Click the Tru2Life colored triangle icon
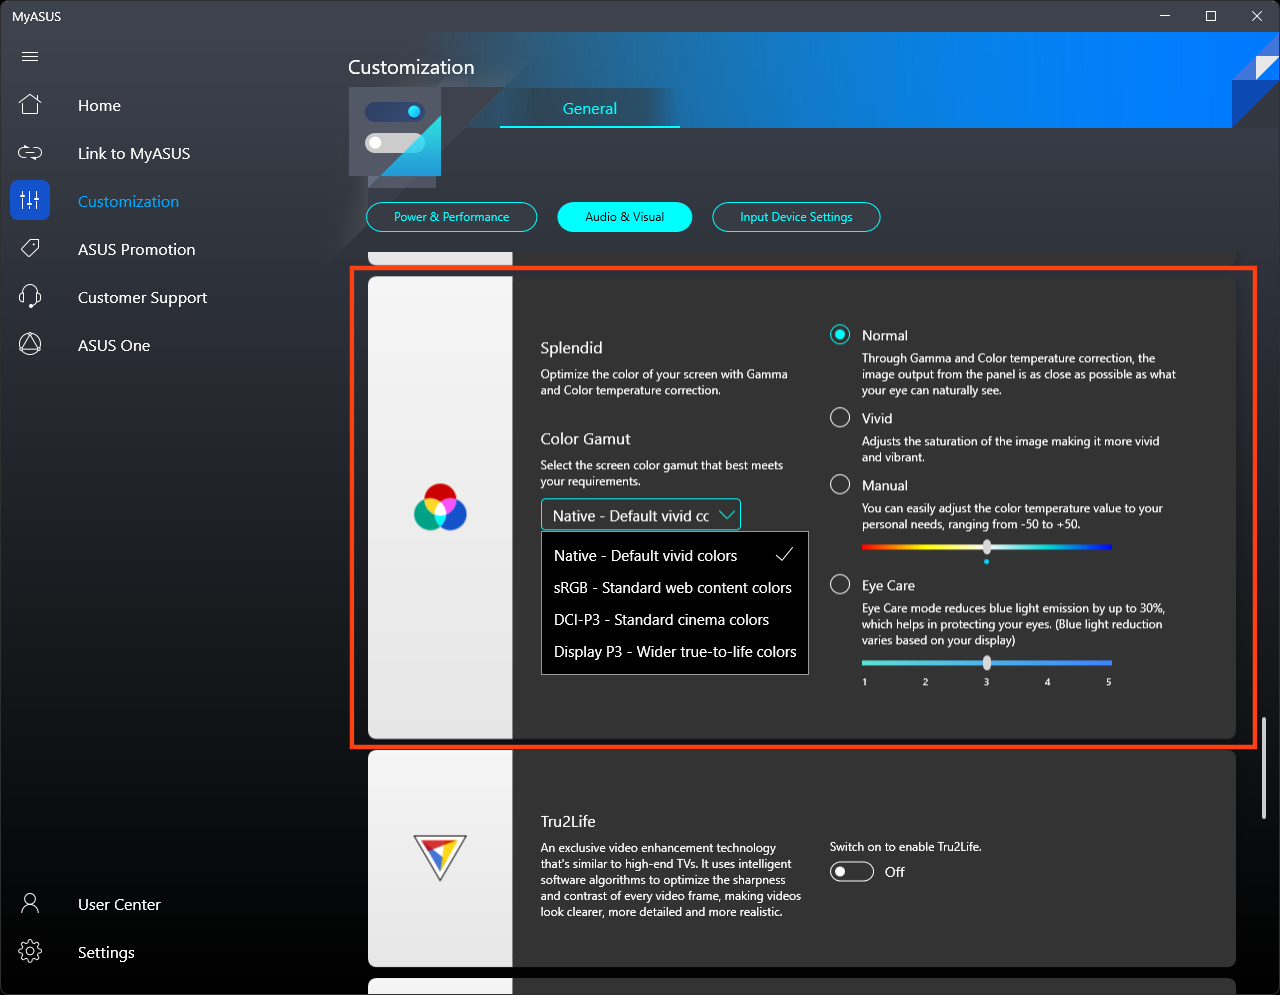The width and height of the screenshot is (1280, 995). (x=440, y=857)
